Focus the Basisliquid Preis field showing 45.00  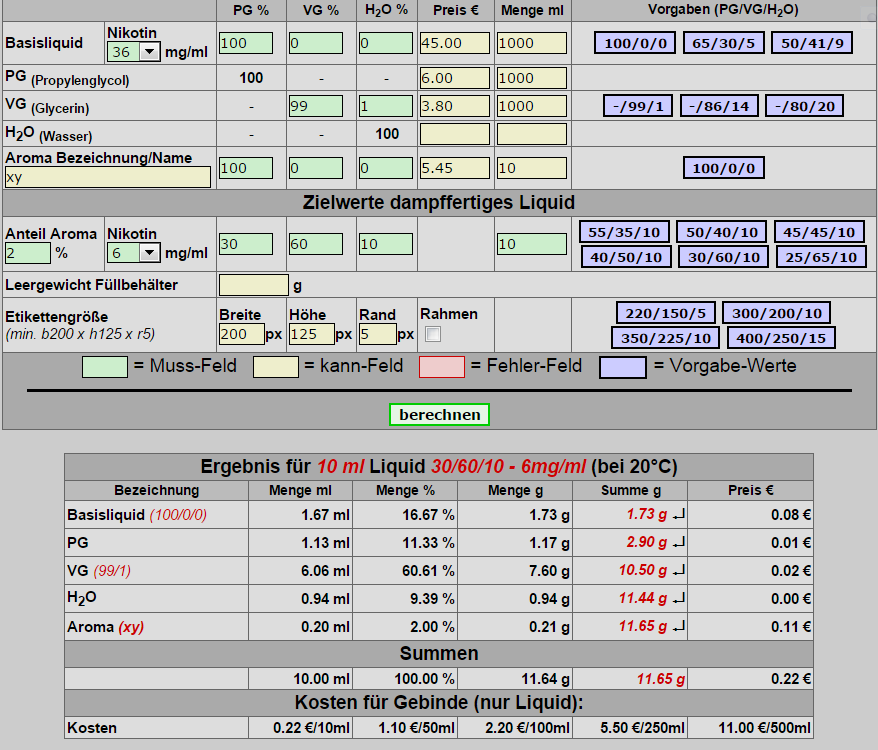click(x=454, y=43)
